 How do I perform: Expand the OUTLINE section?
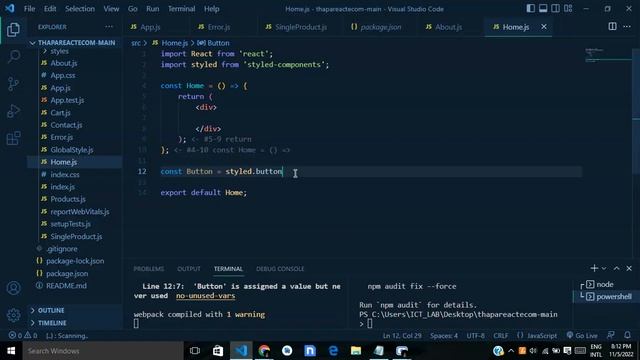point(51,311)
